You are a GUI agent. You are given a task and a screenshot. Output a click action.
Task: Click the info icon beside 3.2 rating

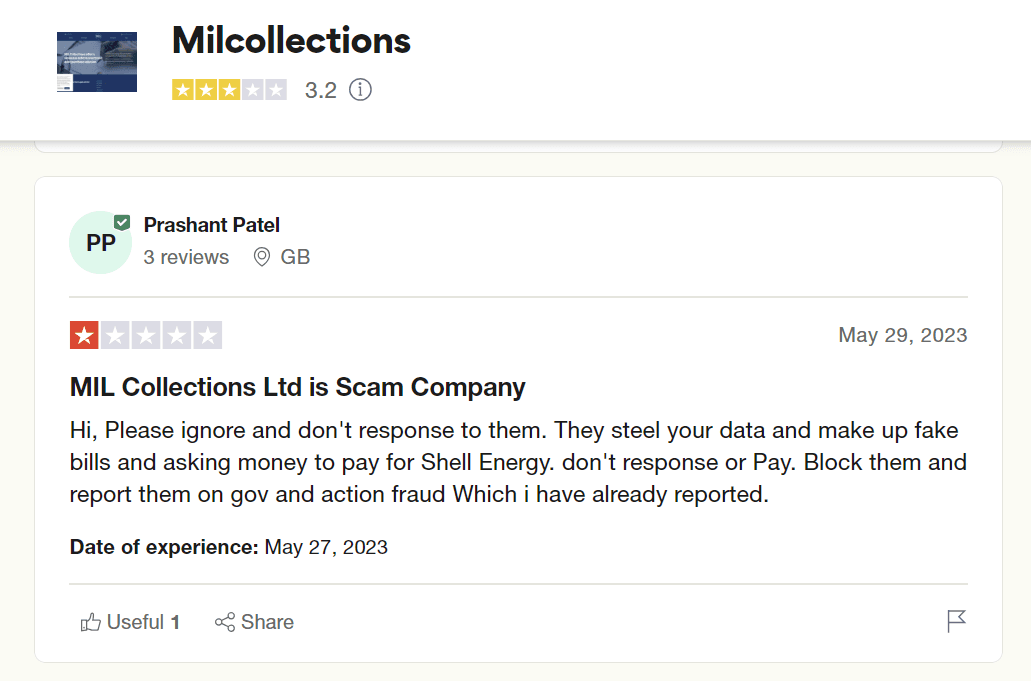360,90
